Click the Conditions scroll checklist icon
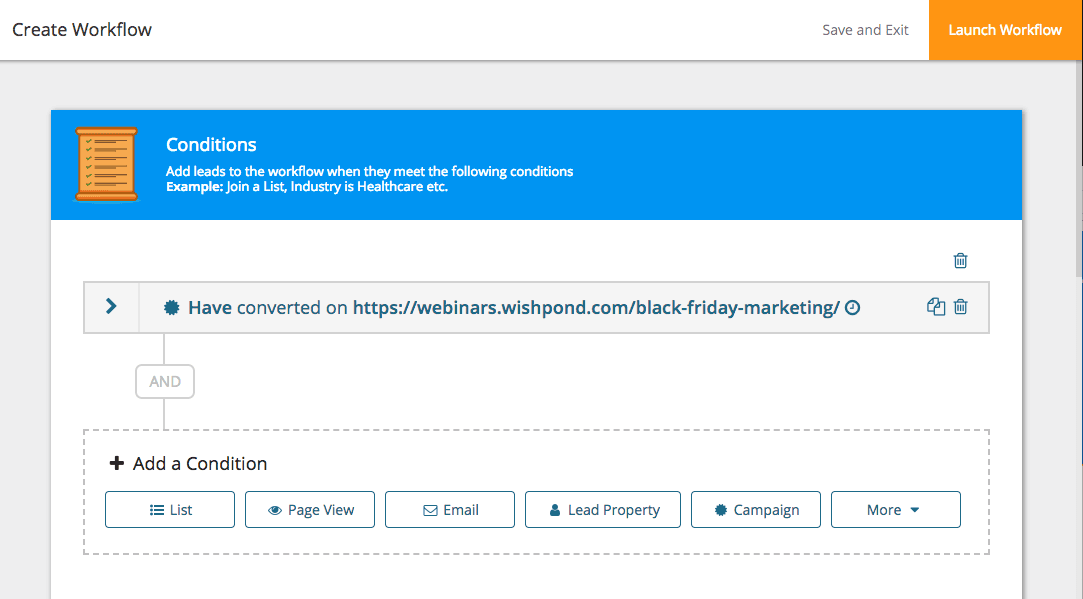This screenshot has width=1083, height=599. click(107, 164)
